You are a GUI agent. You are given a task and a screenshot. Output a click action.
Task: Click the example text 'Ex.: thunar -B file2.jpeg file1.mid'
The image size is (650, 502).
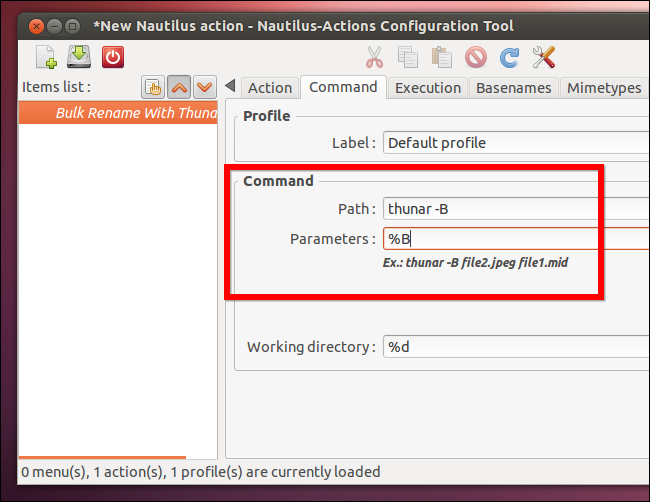tap(475, 262)
